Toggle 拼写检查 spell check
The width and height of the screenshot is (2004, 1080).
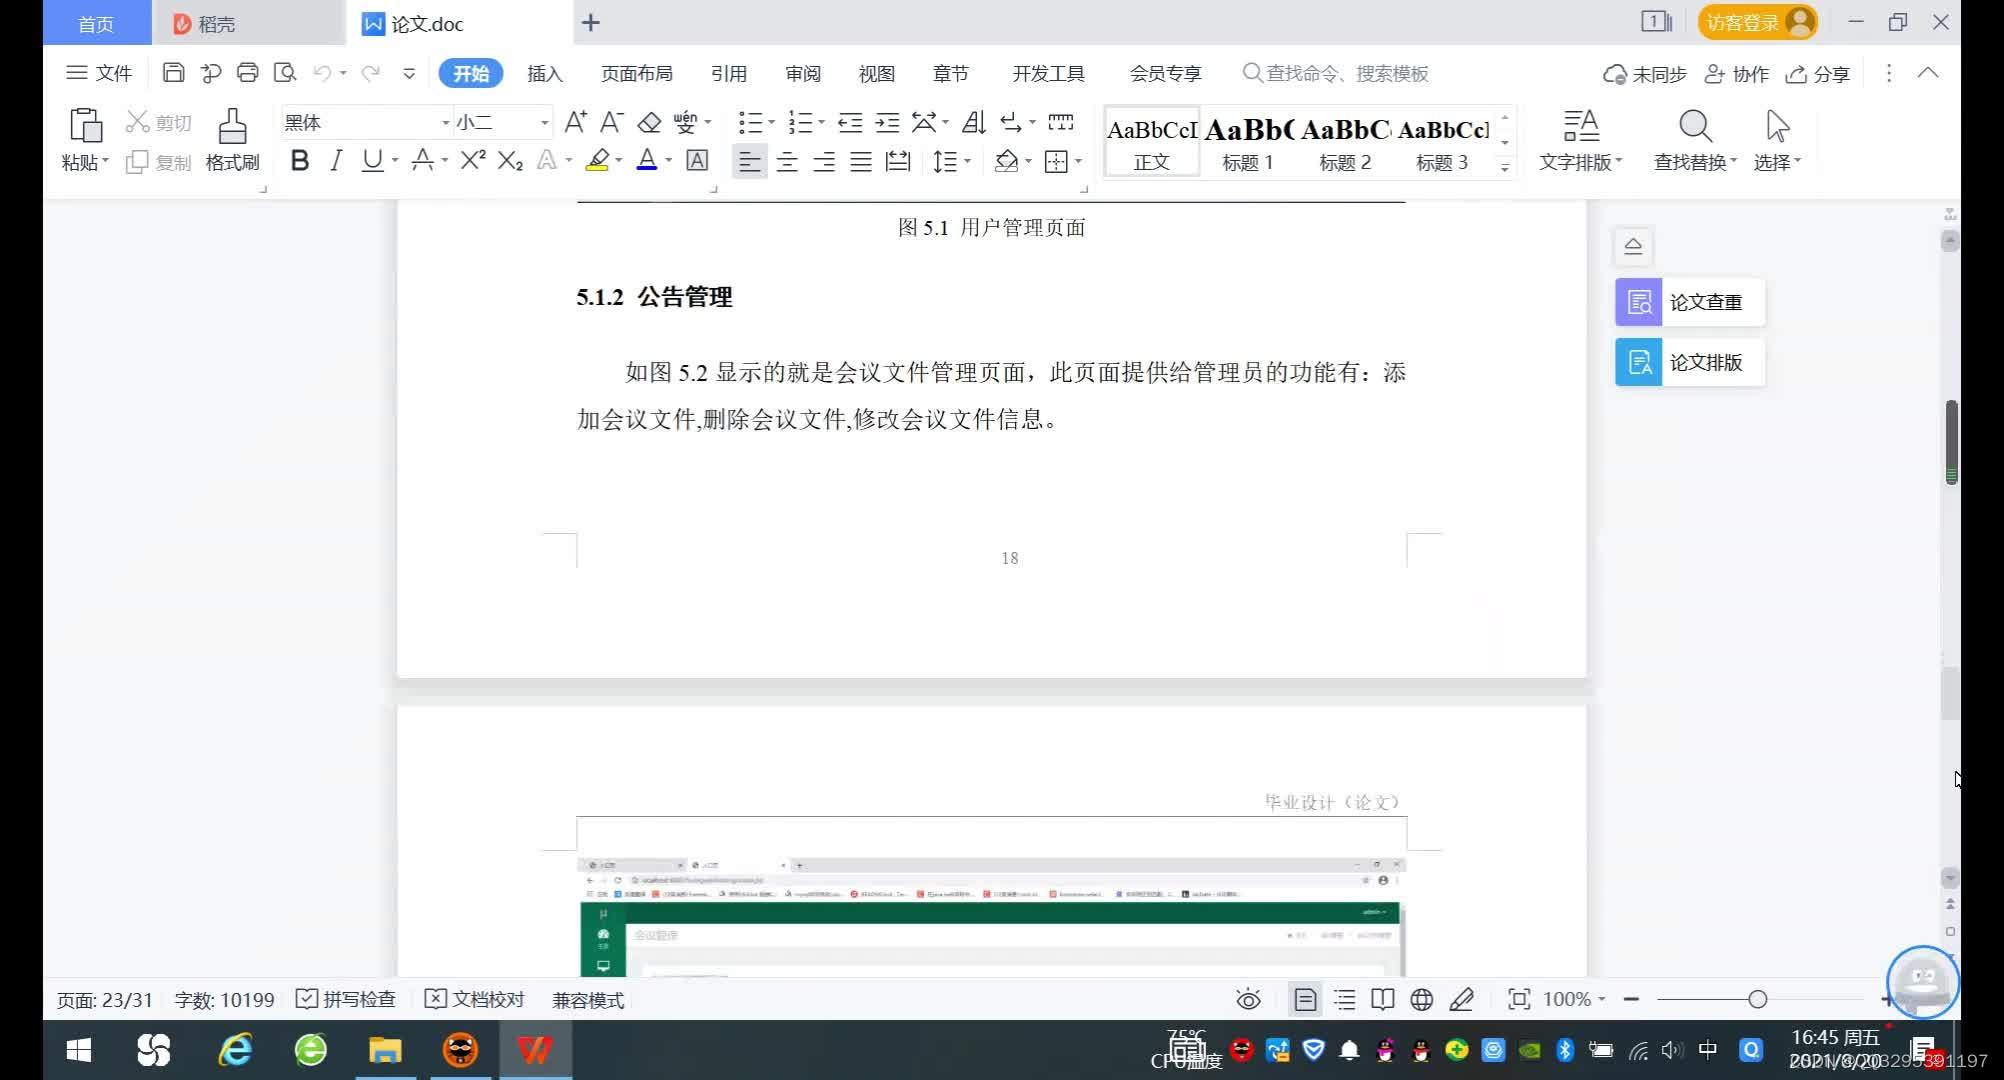coord(346,999)
